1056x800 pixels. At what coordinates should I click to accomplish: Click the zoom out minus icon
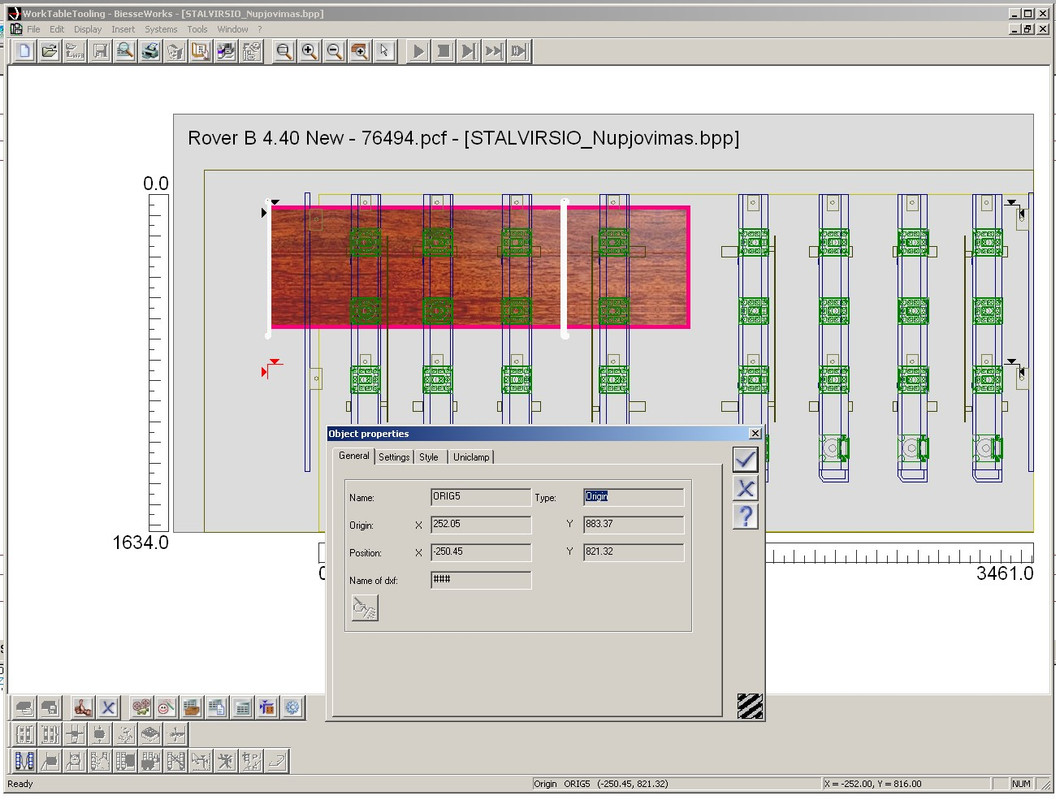334,51
